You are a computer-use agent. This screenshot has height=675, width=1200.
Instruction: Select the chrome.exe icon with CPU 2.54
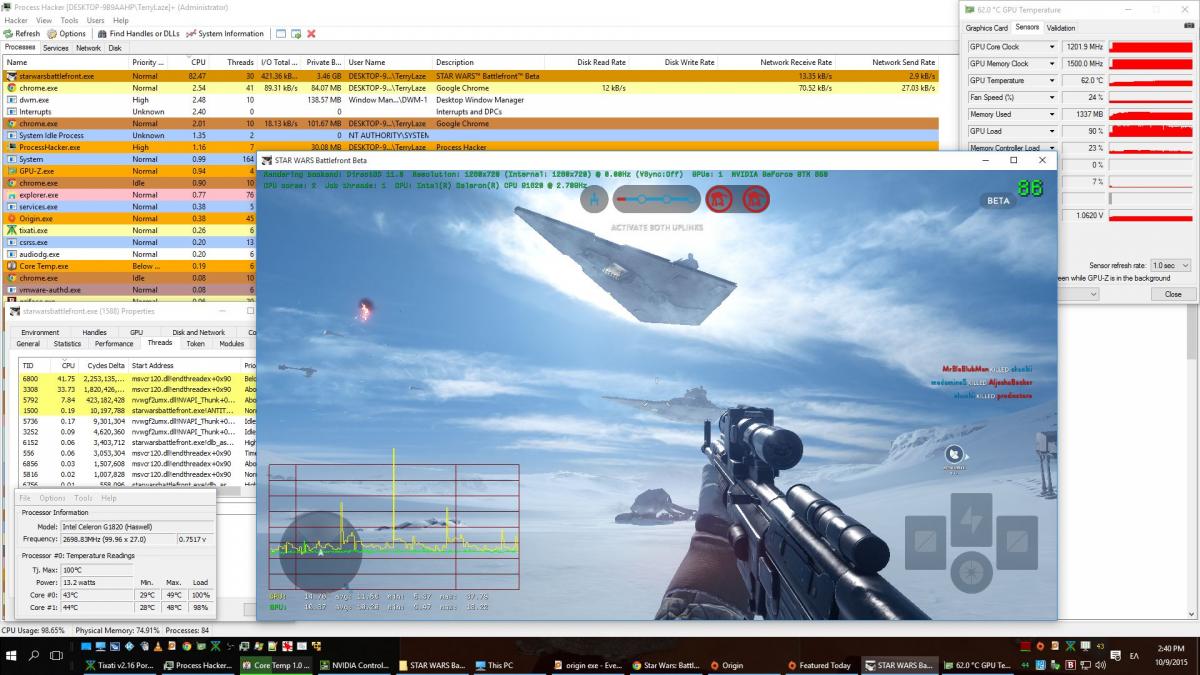pos(12,88)
